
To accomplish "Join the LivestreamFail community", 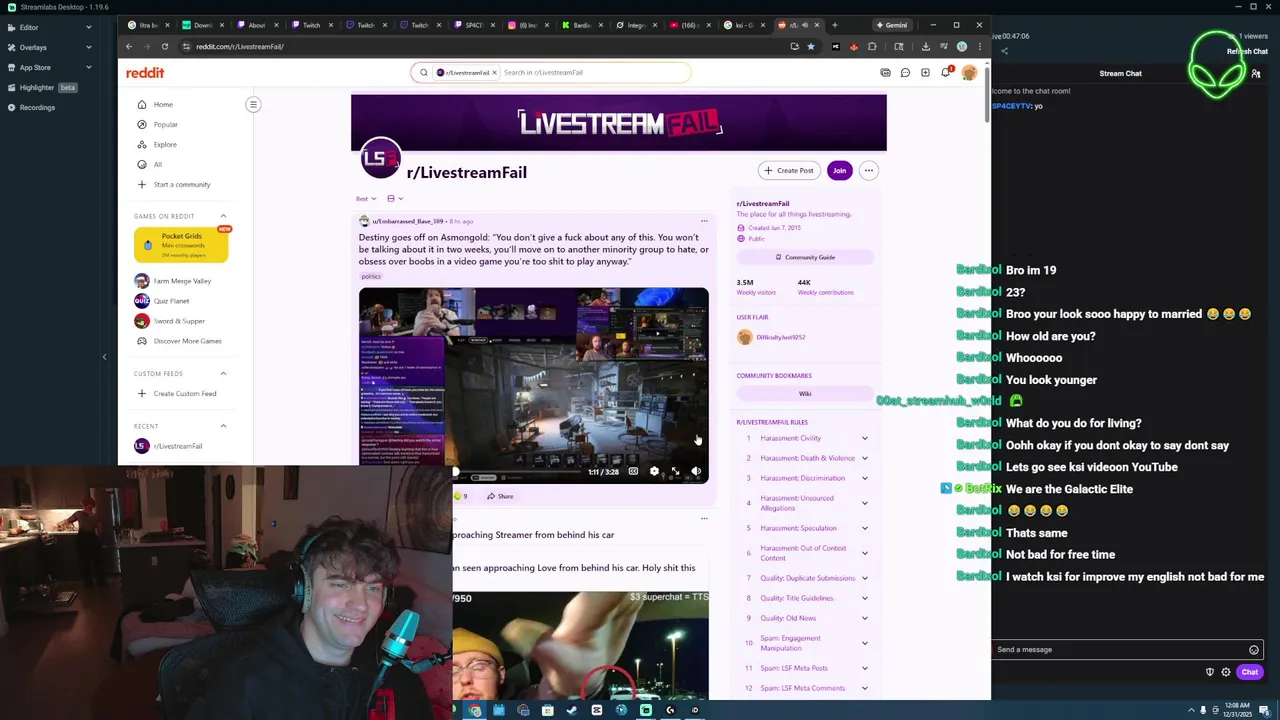I will 839,171.
